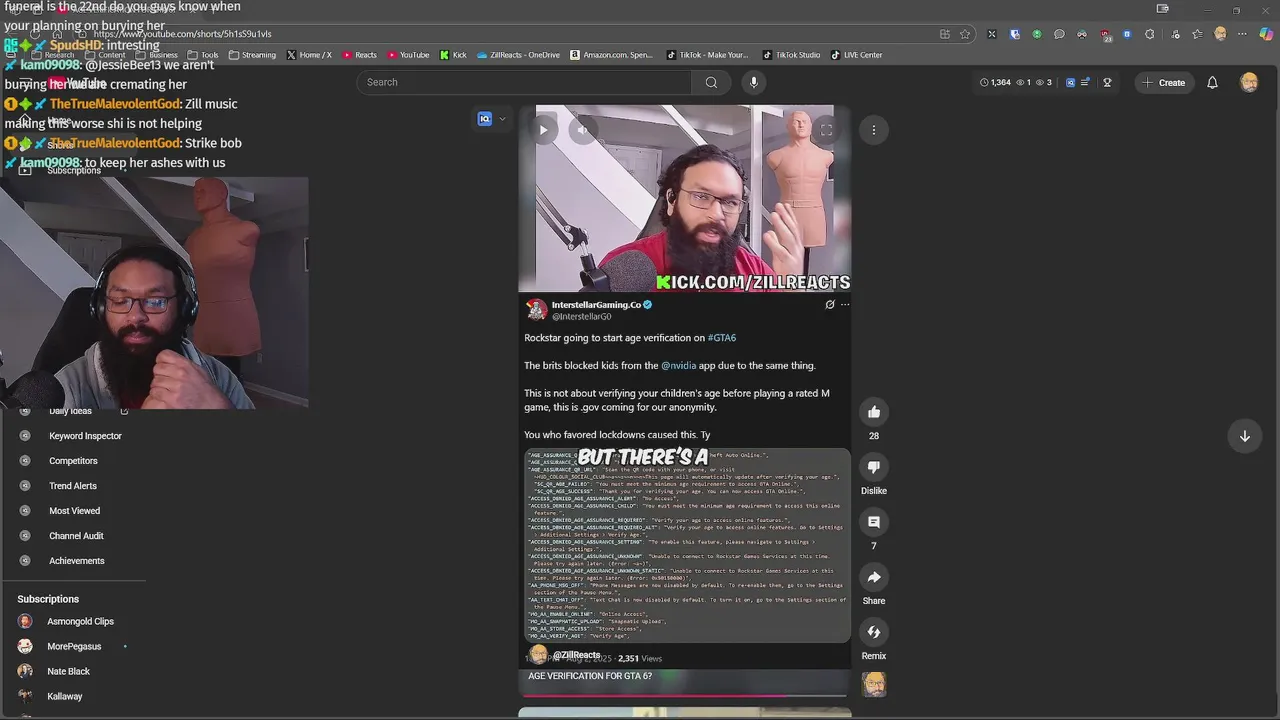Click the sound avatar below Remix
The width and height of the screenshot is (1280, 720).
874,685
